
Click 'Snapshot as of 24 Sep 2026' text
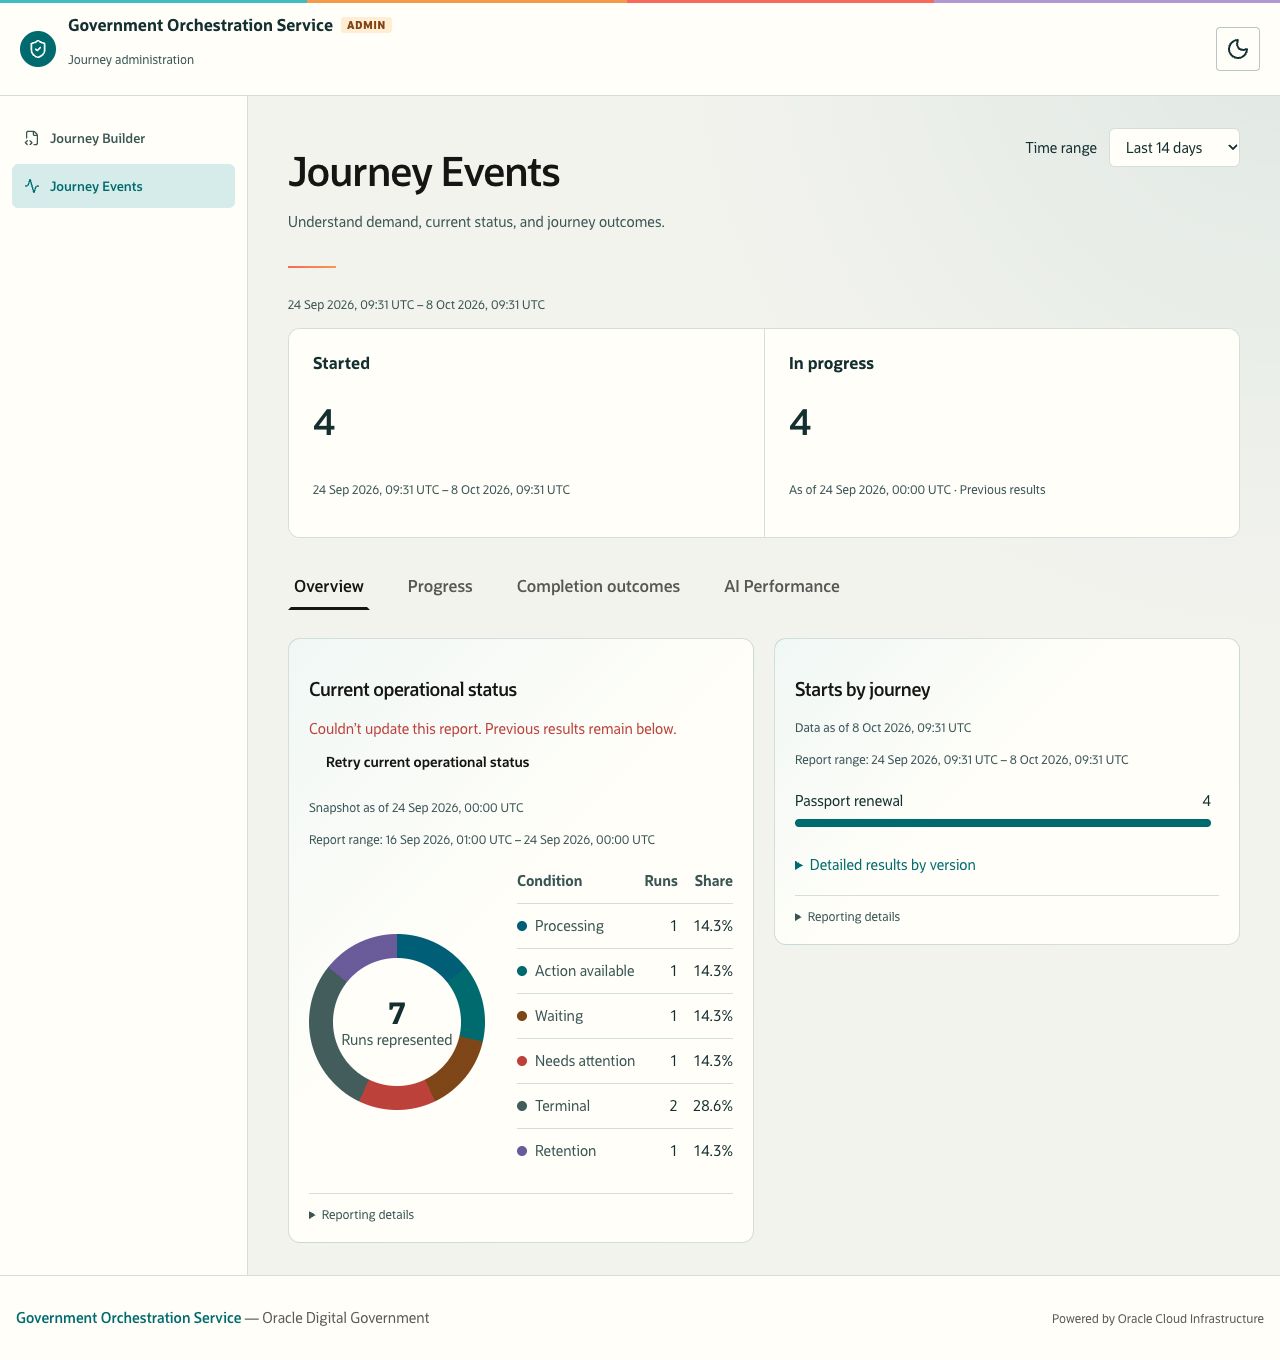(x=416, y=808)
